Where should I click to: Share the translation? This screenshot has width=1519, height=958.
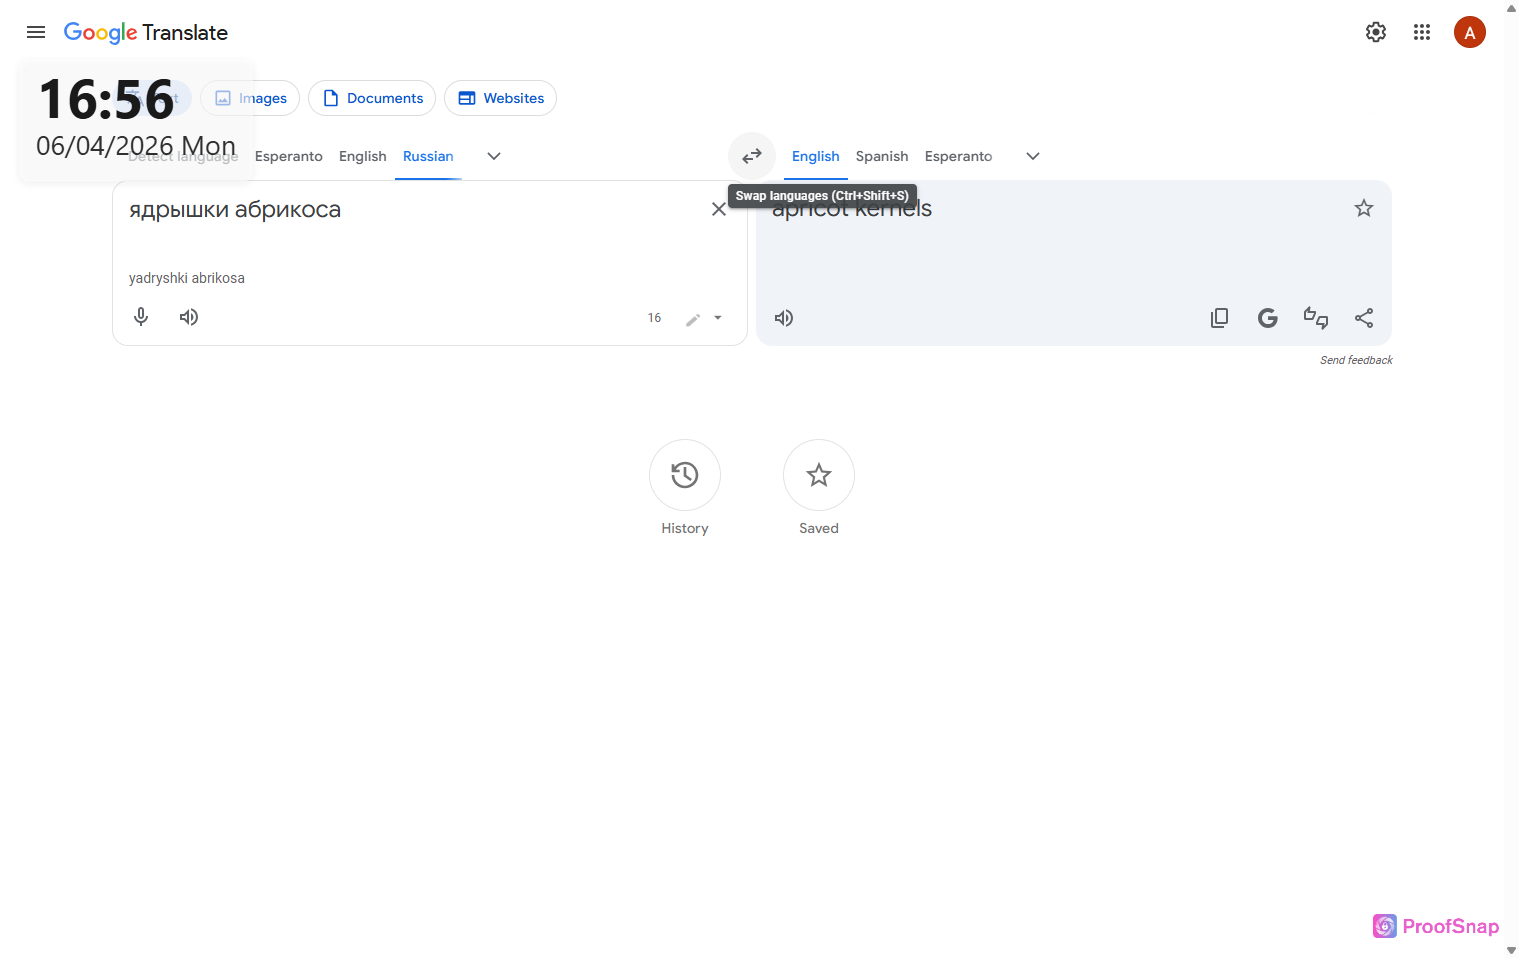coord(1364,318)
